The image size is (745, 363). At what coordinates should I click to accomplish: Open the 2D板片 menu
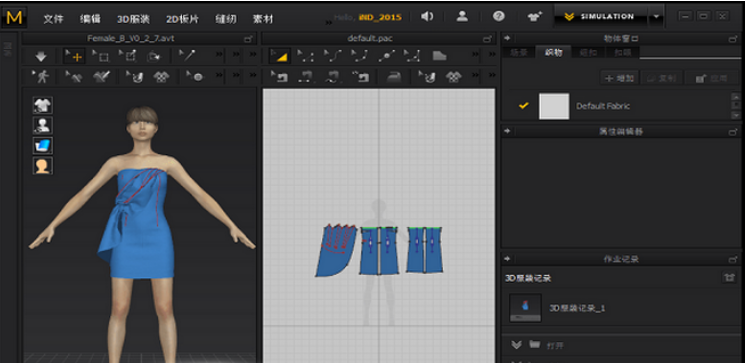[x=182, y=19]
